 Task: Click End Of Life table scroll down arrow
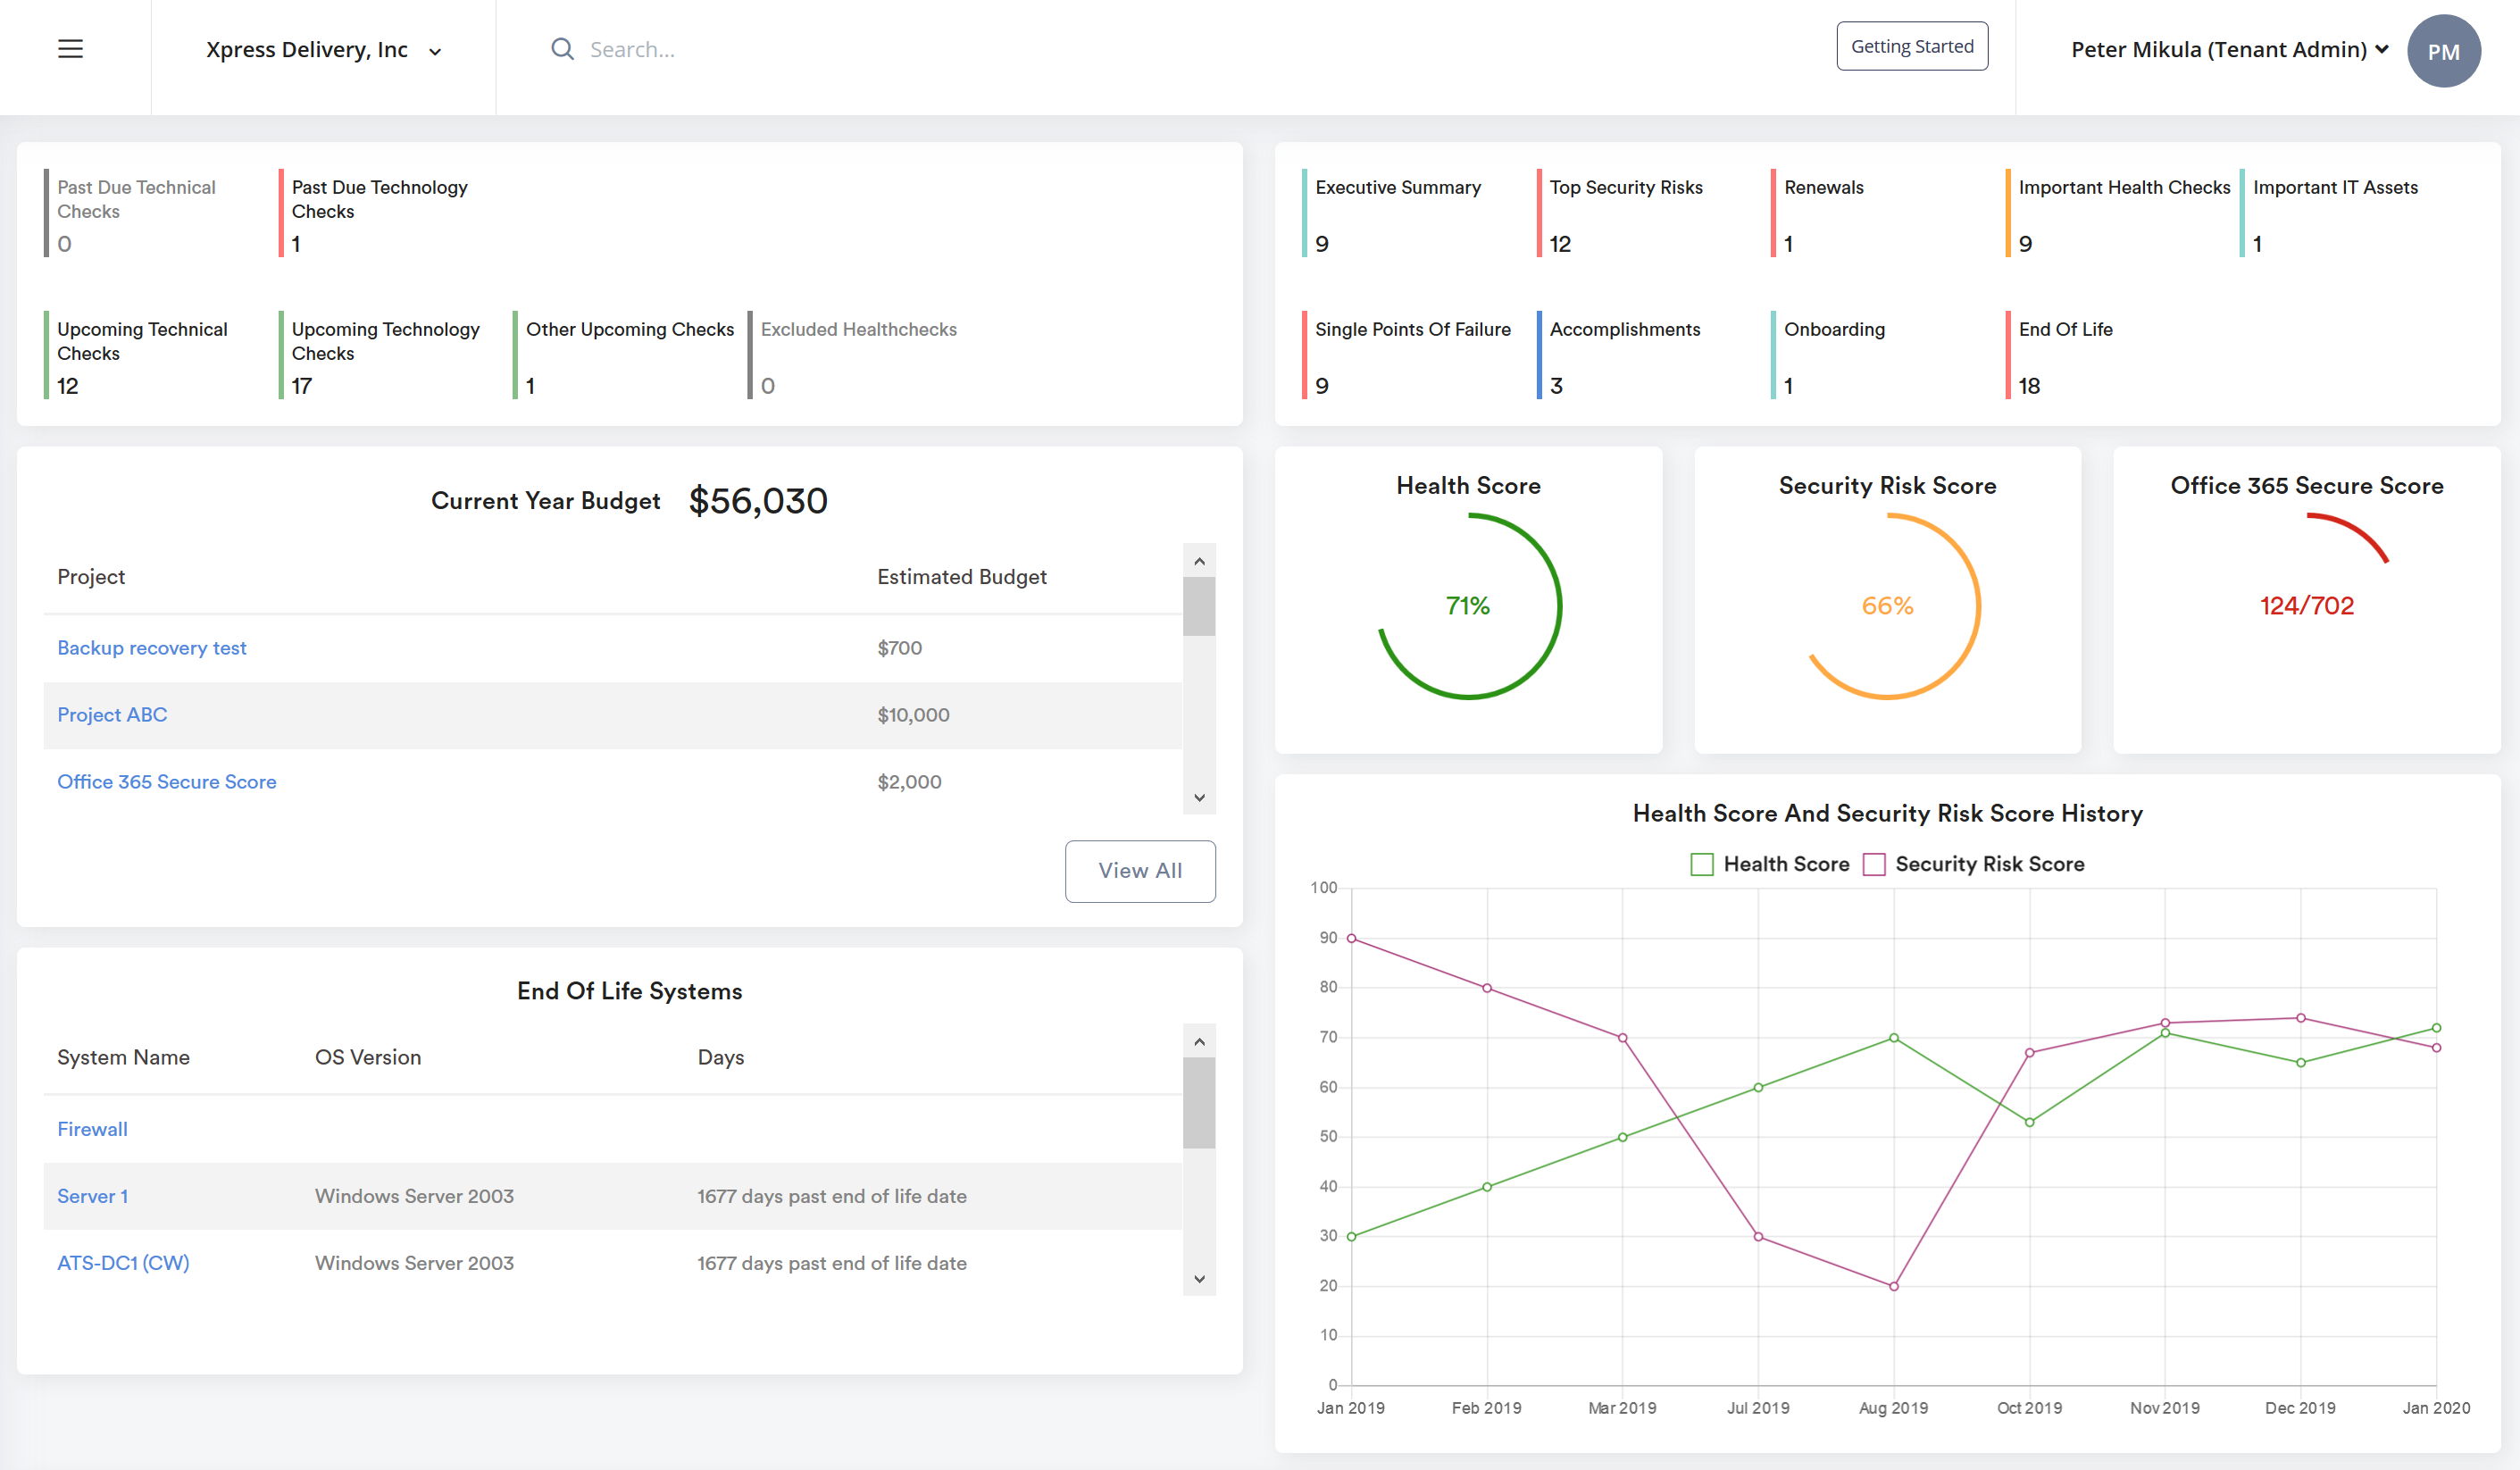tap(1199, 1278)
